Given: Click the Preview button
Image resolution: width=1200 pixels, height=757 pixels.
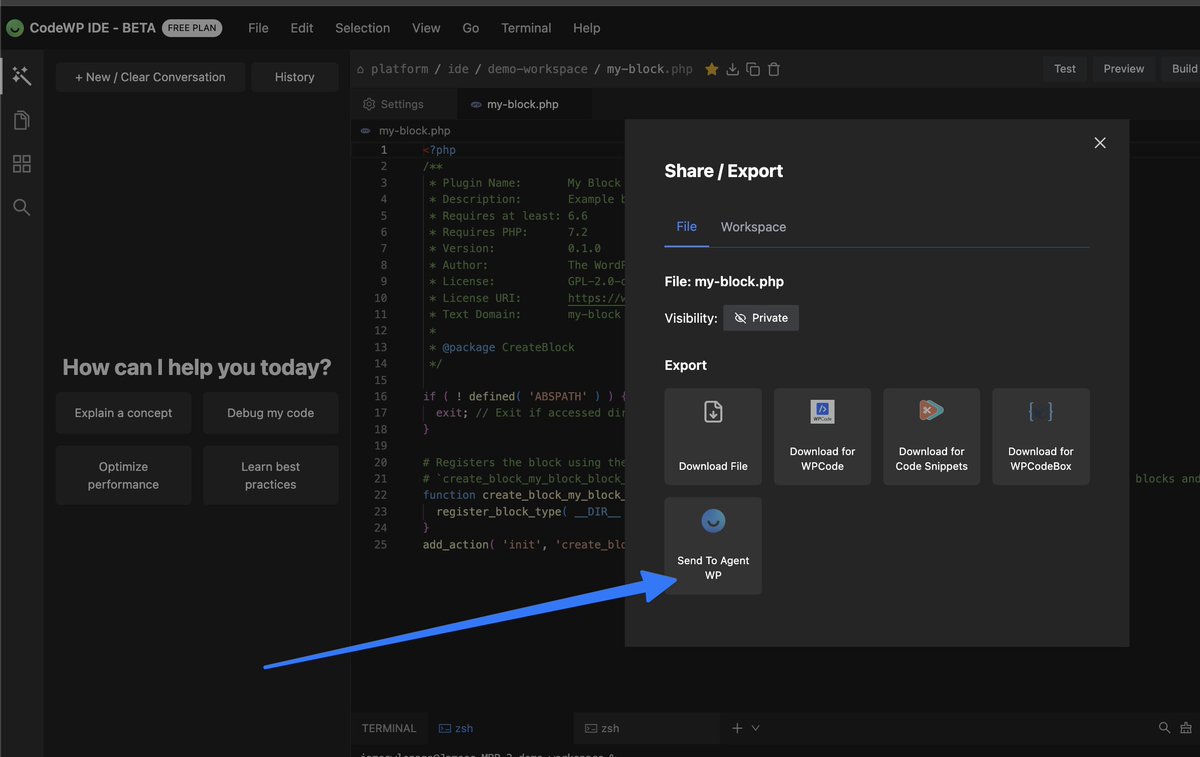Looking at the screenshot, I should pyautogui.click(x=1123, y=69).
